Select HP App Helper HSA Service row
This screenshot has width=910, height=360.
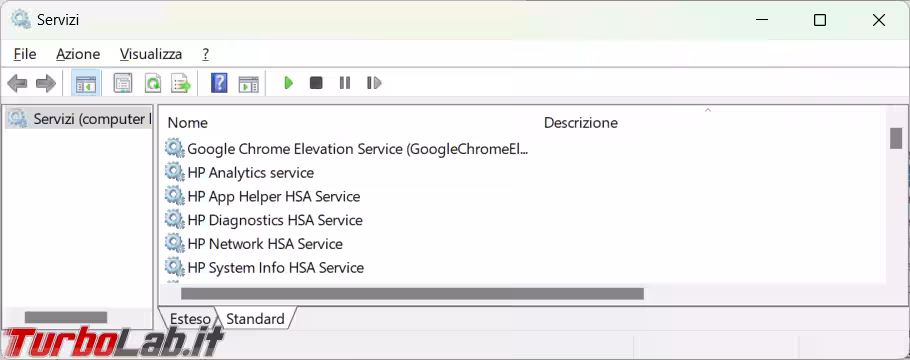(262, 196)
